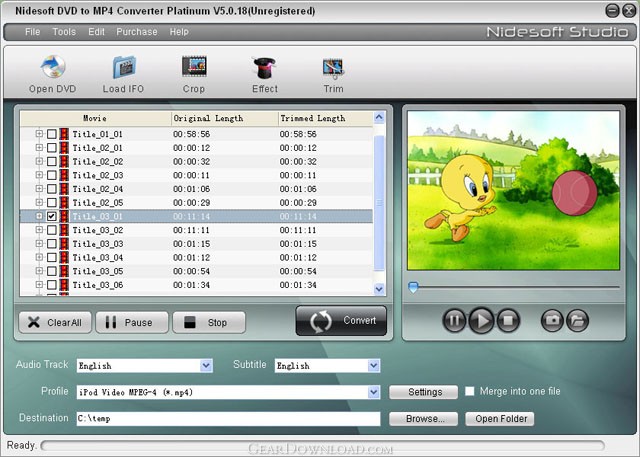Start conversion with the Convert button

(x=341, y=321)
